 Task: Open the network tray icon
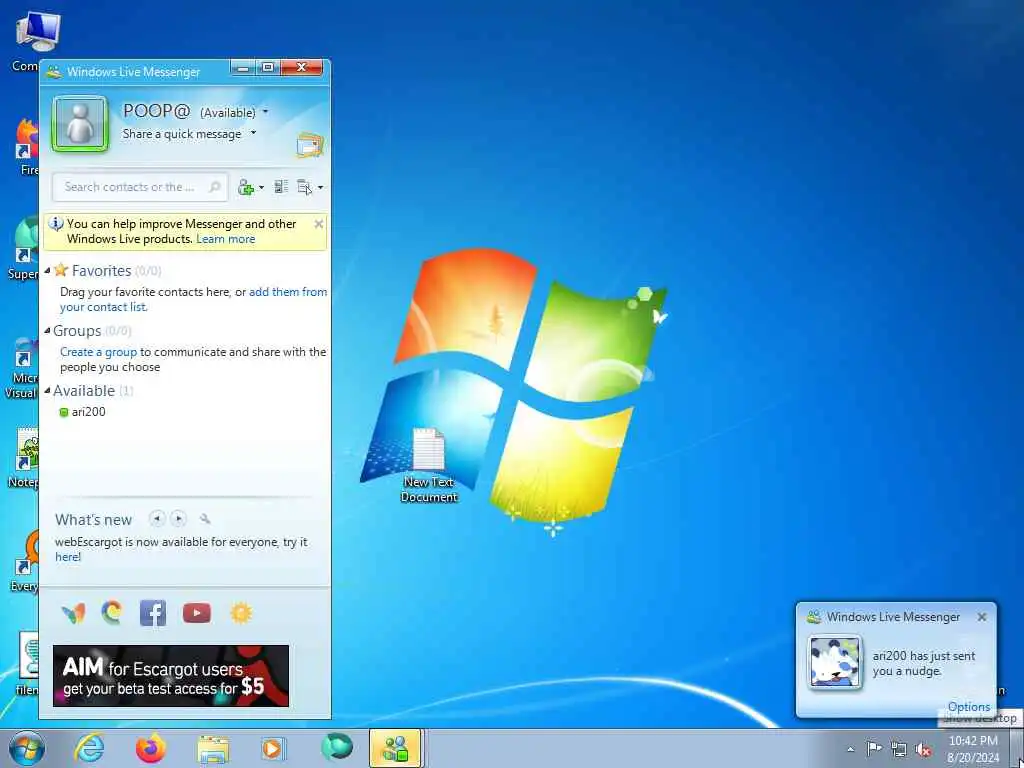tap(899, 749)
